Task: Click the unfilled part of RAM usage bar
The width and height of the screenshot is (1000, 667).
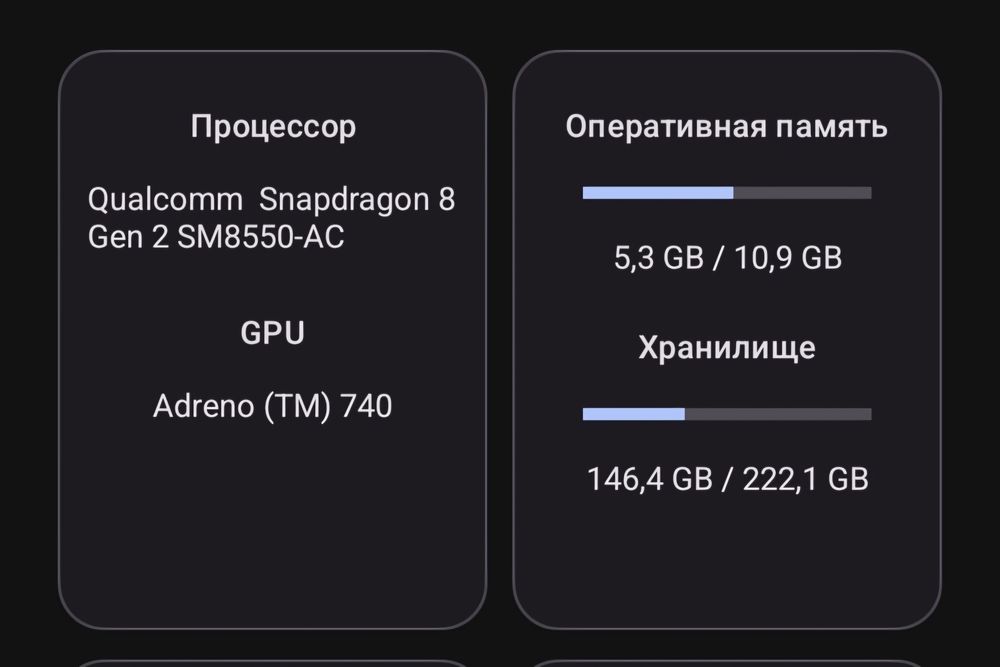Action: (x=802, y=193)
